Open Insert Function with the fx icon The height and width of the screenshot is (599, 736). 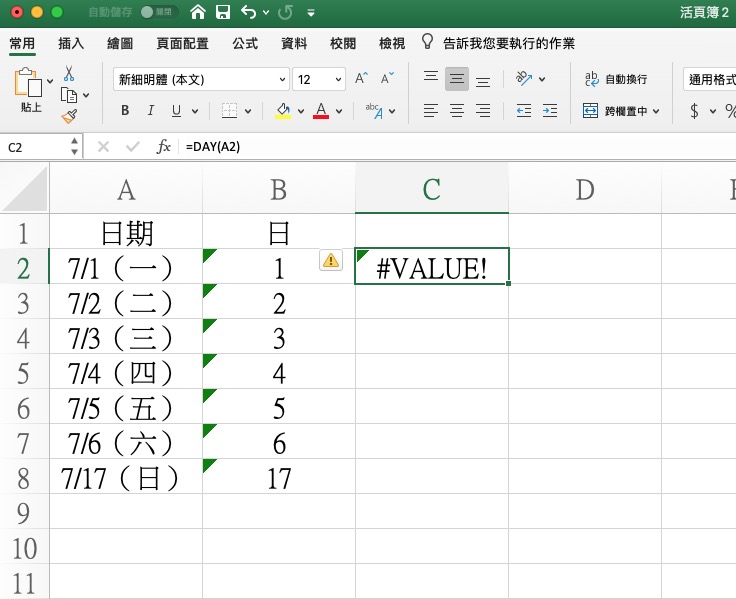pos(163,146)
